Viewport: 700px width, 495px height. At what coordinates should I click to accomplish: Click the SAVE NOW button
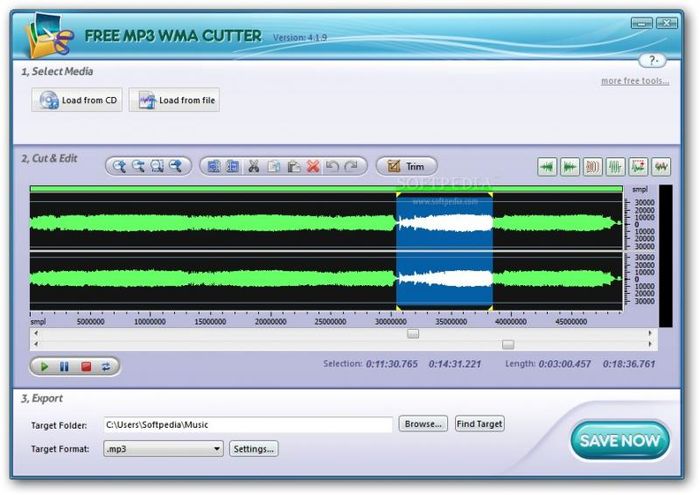pos(620,440)
